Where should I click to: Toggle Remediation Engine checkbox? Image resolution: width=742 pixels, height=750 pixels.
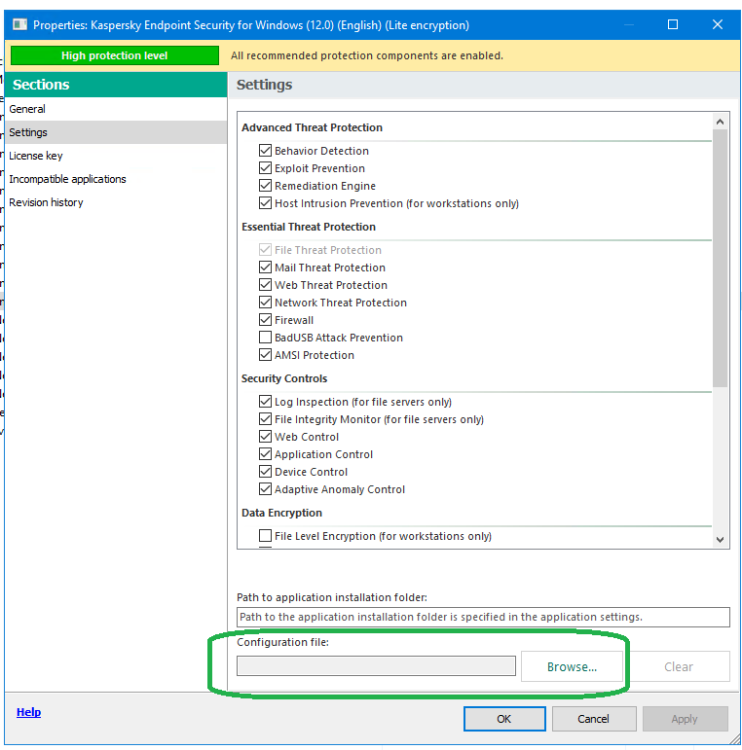265,186
